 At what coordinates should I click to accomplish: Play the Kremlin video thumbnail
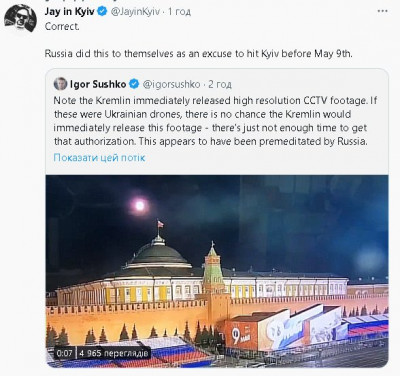tap(217, 271)
